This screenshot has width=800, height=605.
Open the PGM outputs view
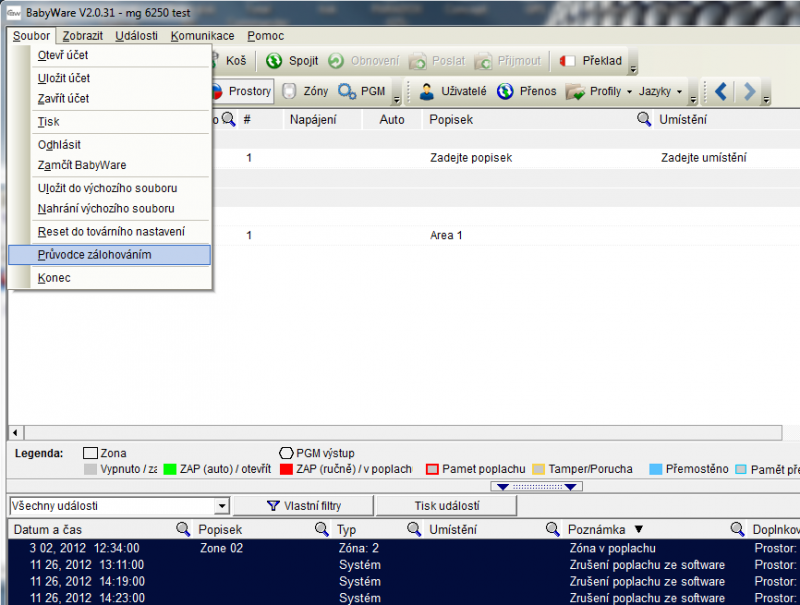click(x=348, y=92)
